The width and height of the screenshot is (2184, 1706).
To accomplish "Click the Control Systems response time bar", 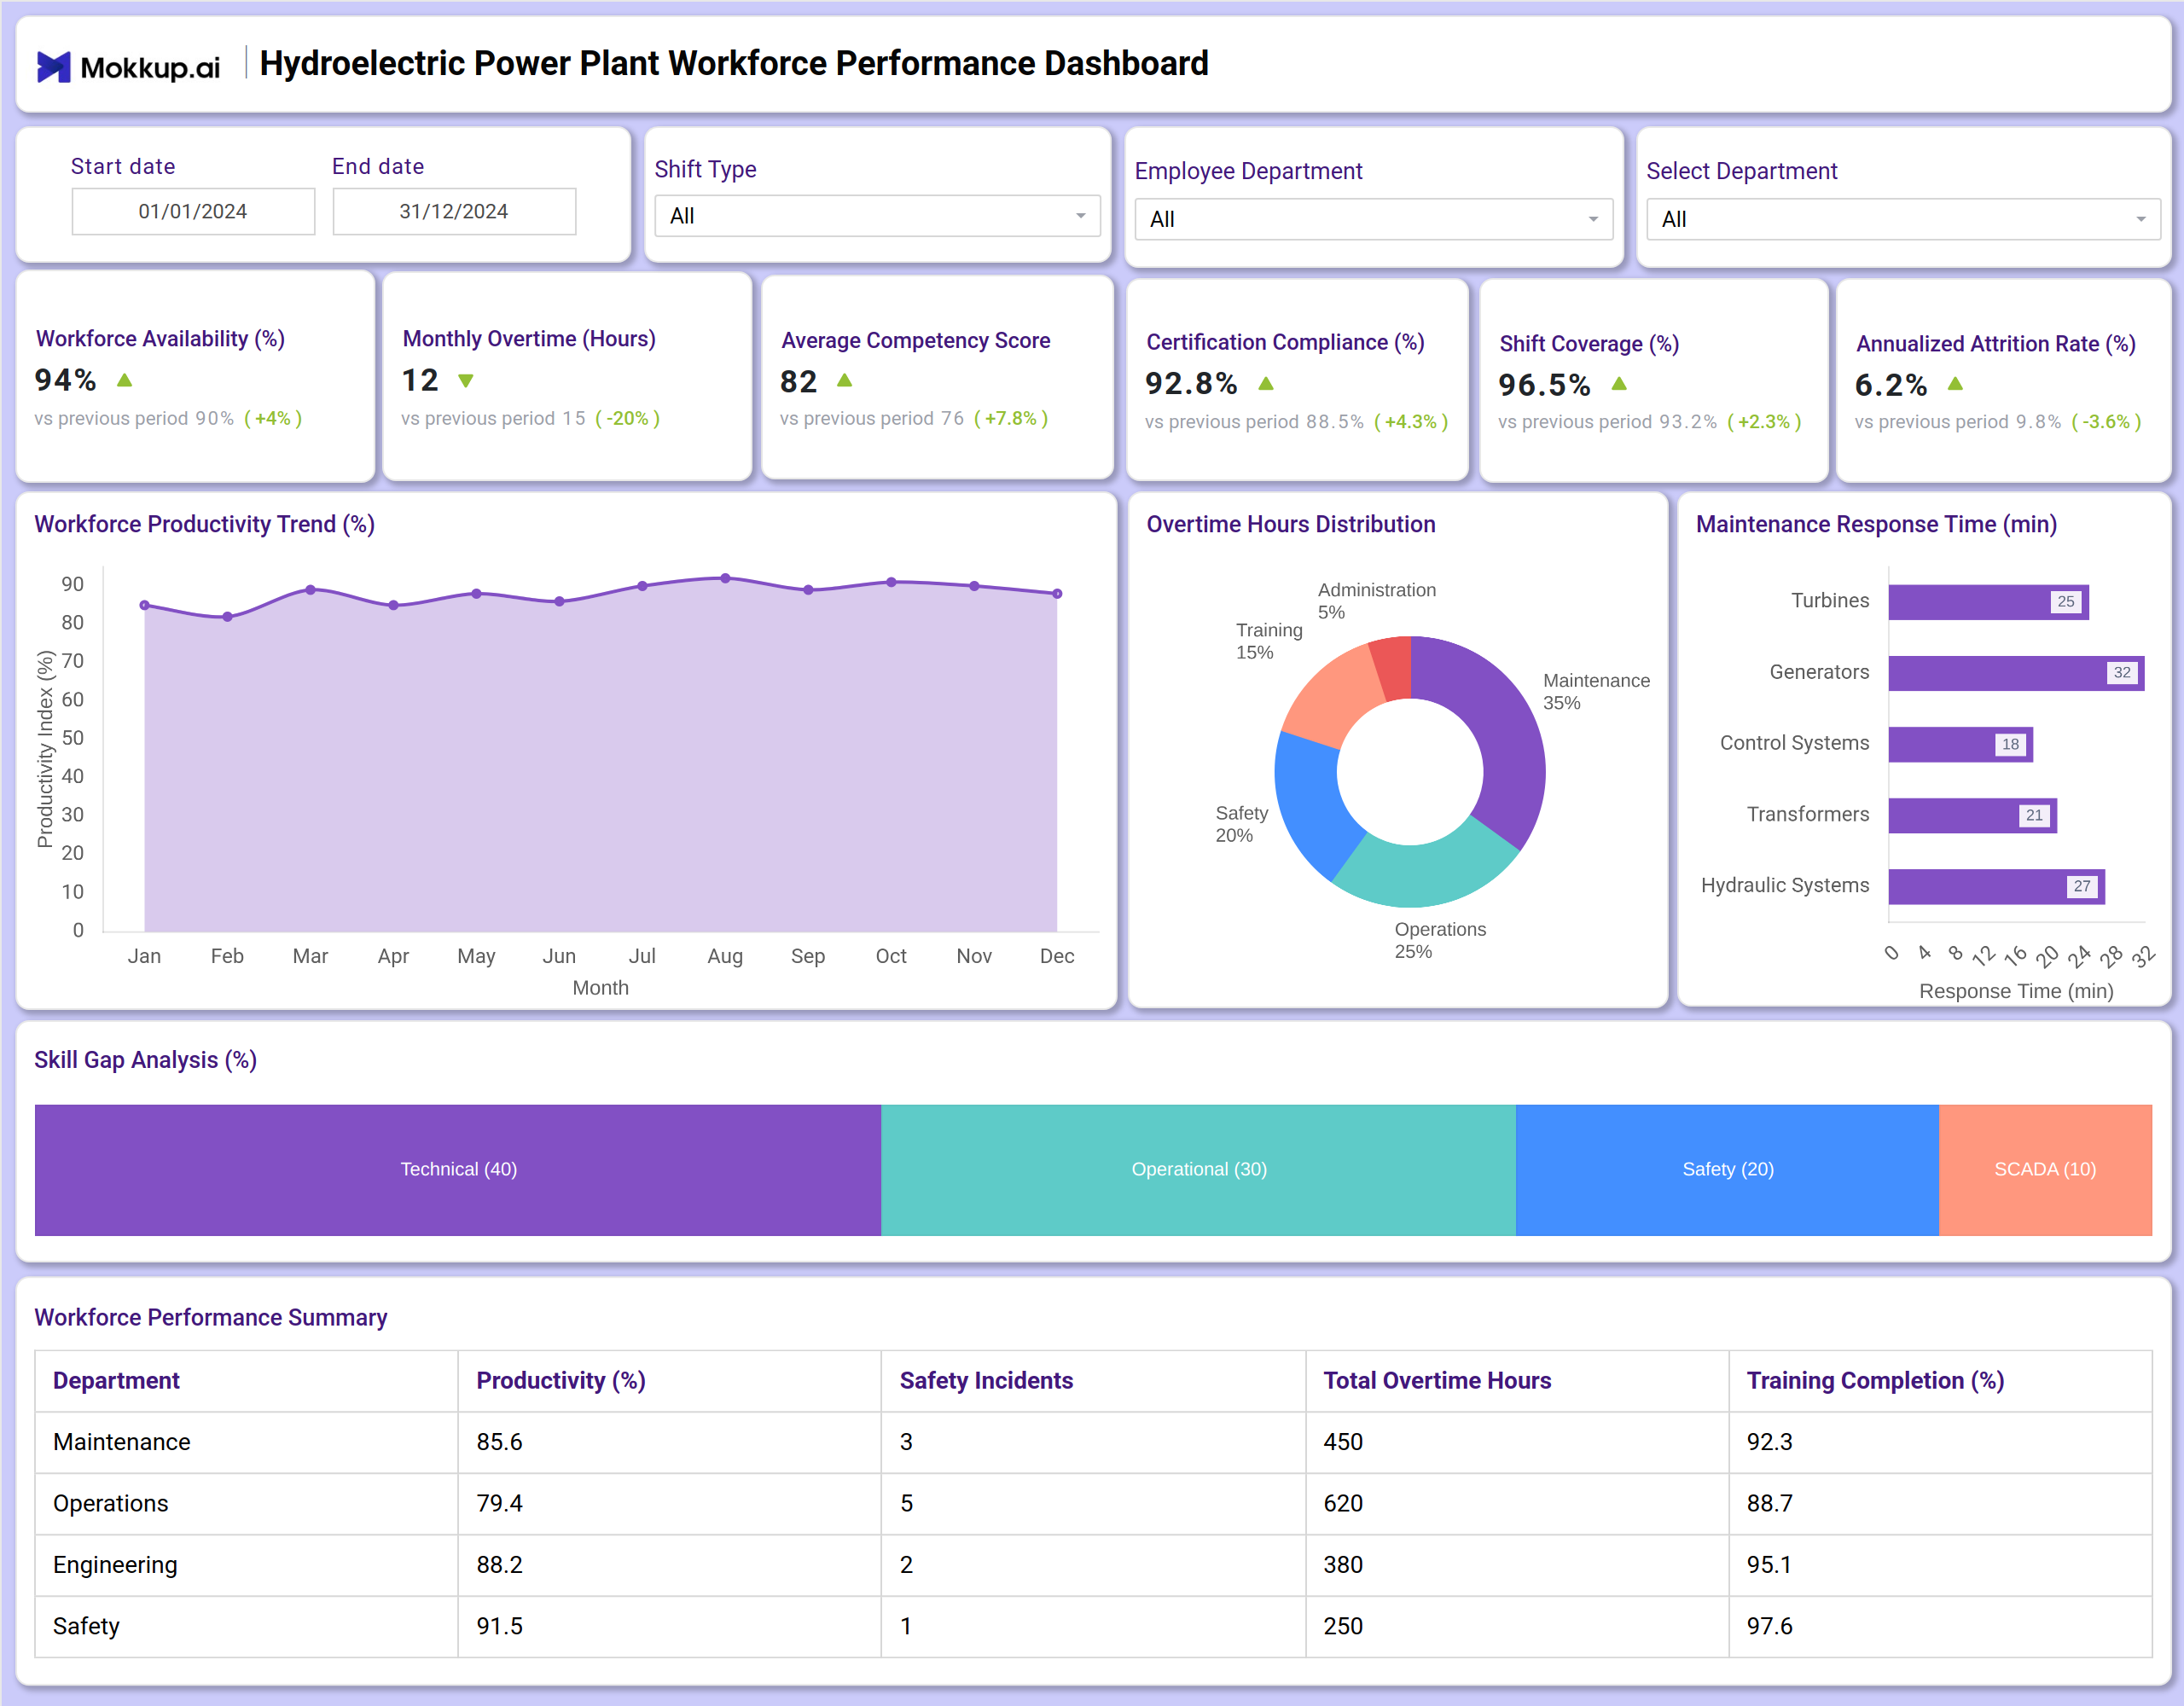I will (x=1960, y=744).
